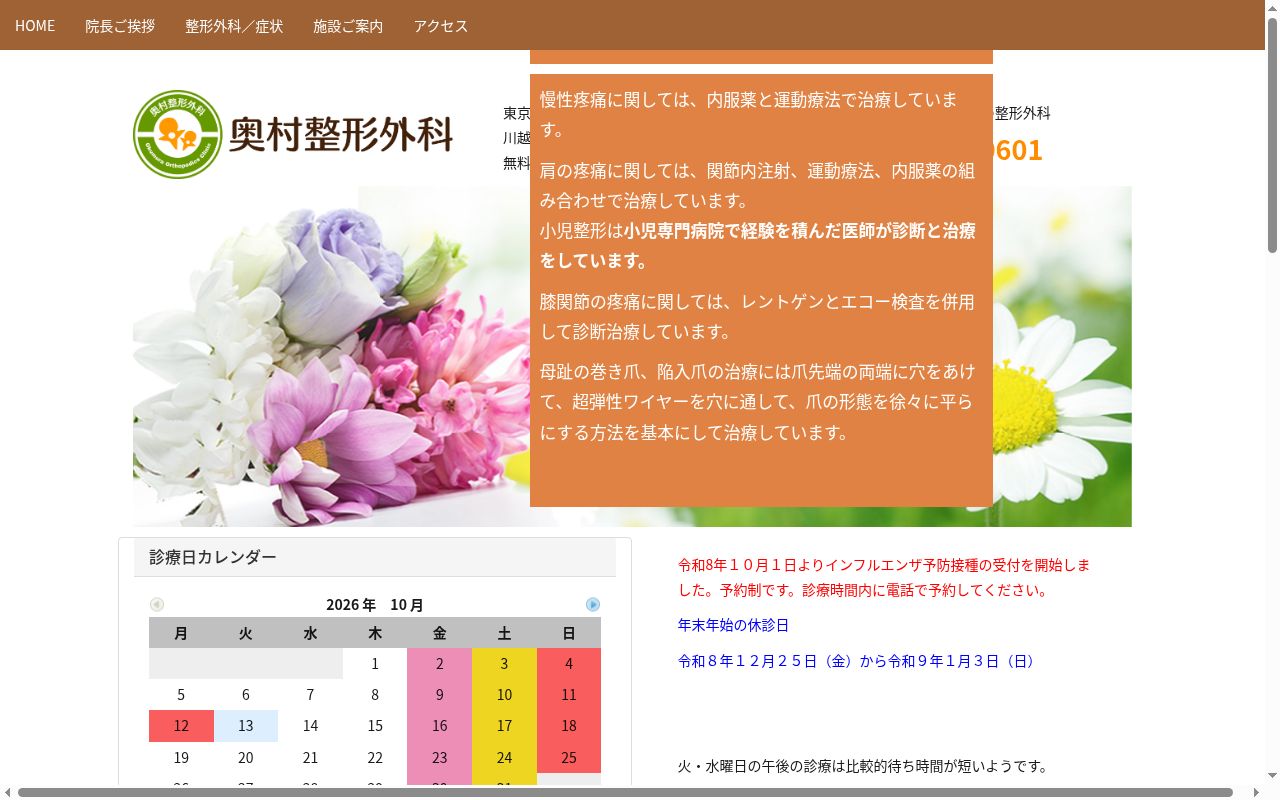
Task: Click calendar date 1 on Thursday
Action: 375,664
